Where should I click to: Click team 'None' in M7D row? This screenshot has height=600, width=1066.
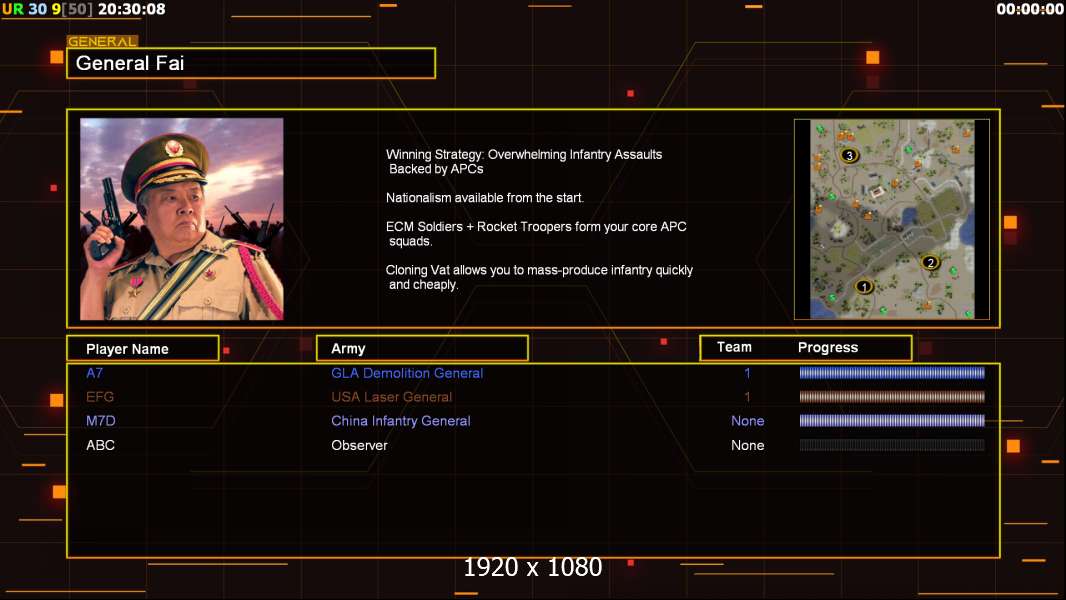click(x=748, y=421)
